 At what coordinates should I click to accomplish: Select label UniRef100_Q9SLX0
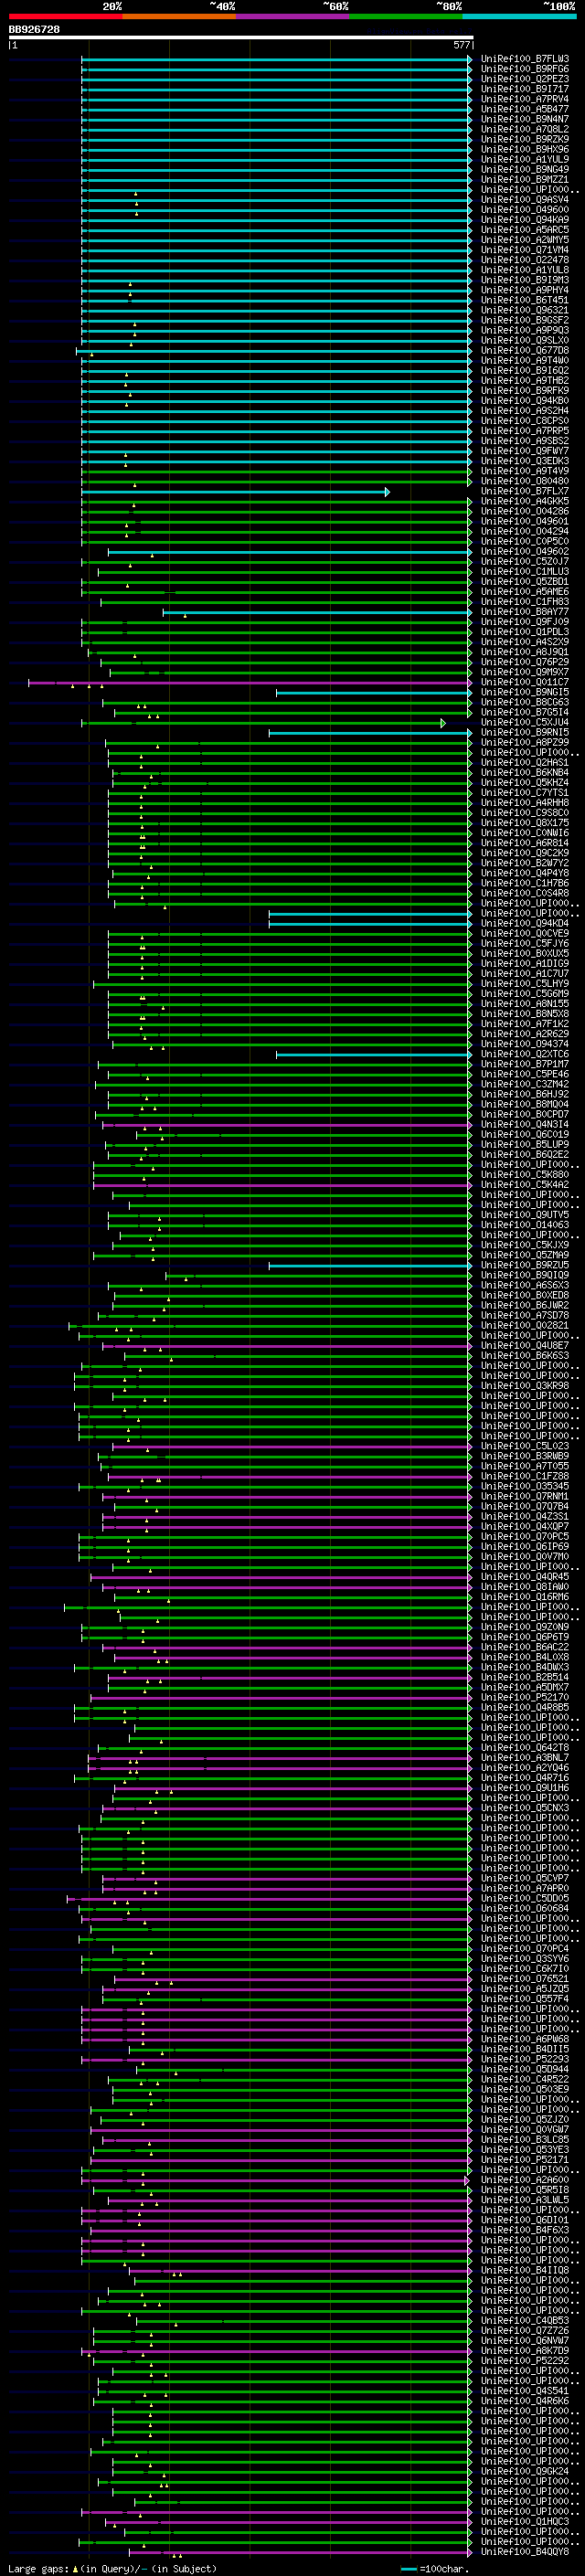pyautogui.click(x=525, y=340)
